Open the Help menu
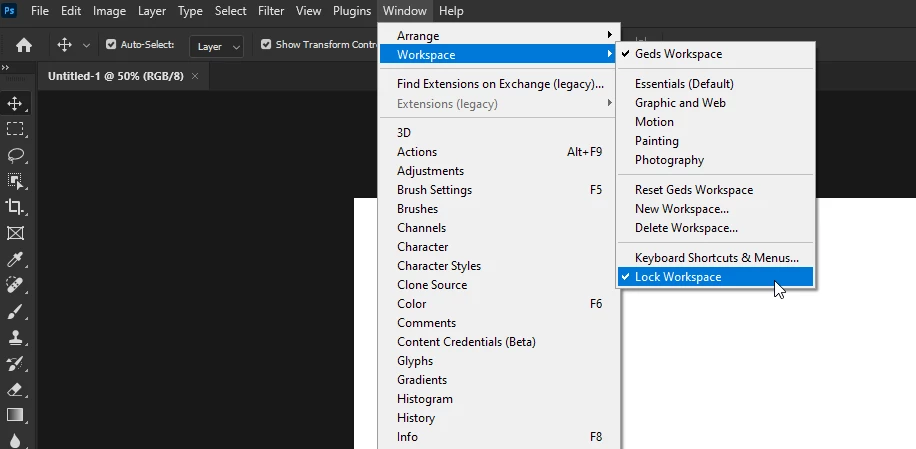The width and height of the screenshot is (916, 449). 451,11
